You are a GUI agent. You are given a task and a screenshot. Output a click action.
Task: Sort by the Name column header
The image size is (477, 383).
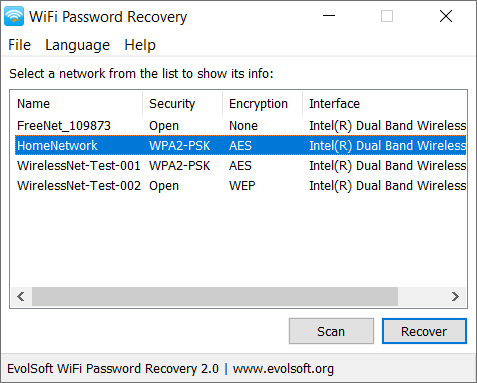point(76,104)
